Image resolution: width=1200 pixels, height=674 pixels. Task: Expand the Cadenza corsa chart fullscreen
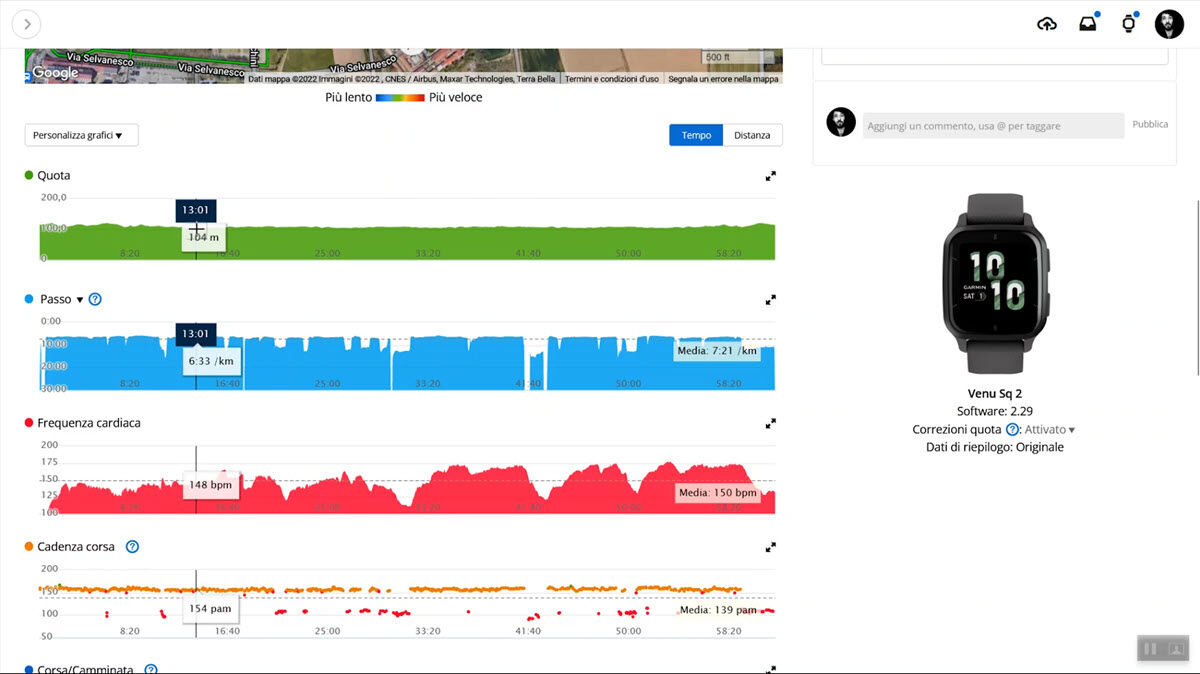click(x=771, y=548)
